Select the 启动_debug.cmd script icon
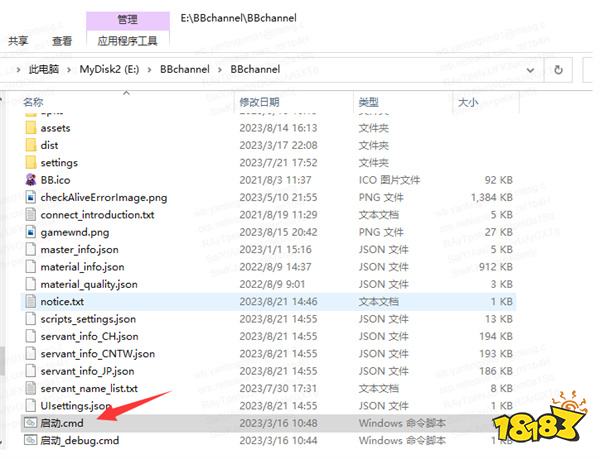The height and width of the screenshot is (459, 600). (30, 440)
